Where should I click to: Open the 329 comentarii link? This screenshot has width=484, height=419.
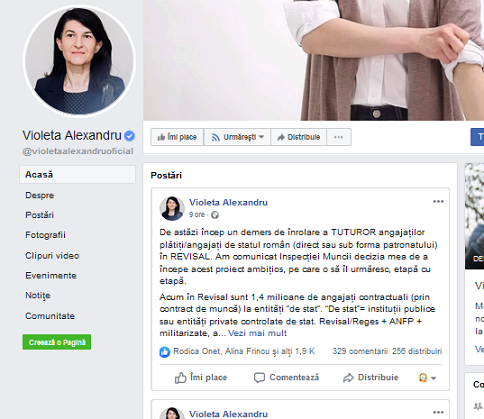360,351
